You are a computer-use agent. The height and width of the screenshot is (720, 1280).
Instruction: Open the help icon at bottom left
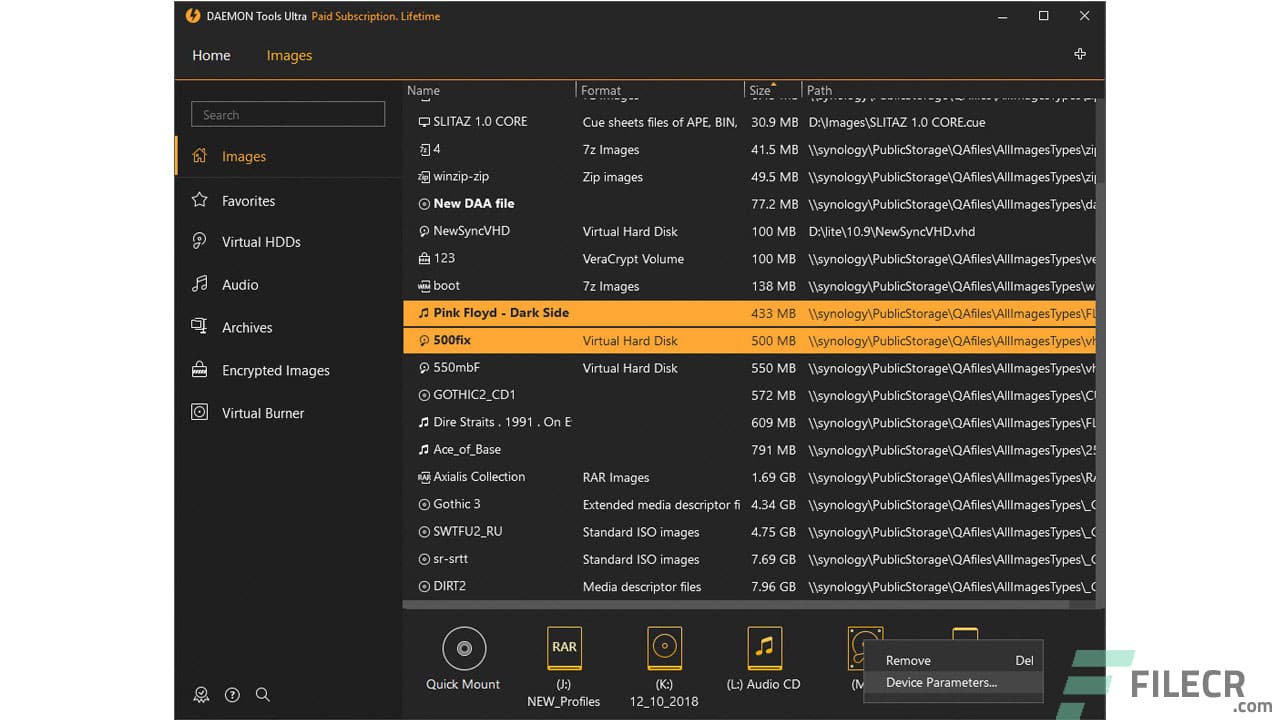232,694
